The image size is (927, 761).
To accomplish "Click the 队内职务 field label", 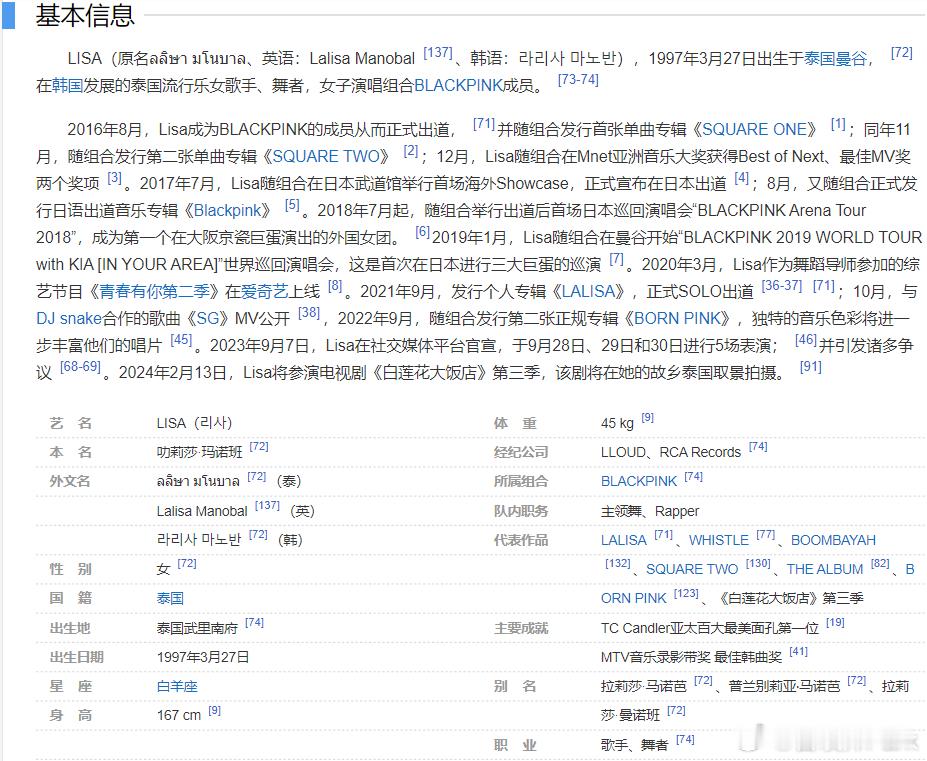I will coord(521,511).
